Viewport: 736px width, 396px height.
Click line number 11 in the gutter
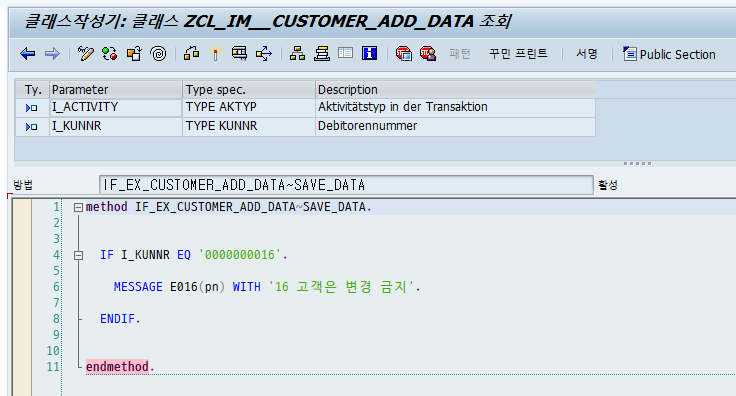click(x=53, y=366)
